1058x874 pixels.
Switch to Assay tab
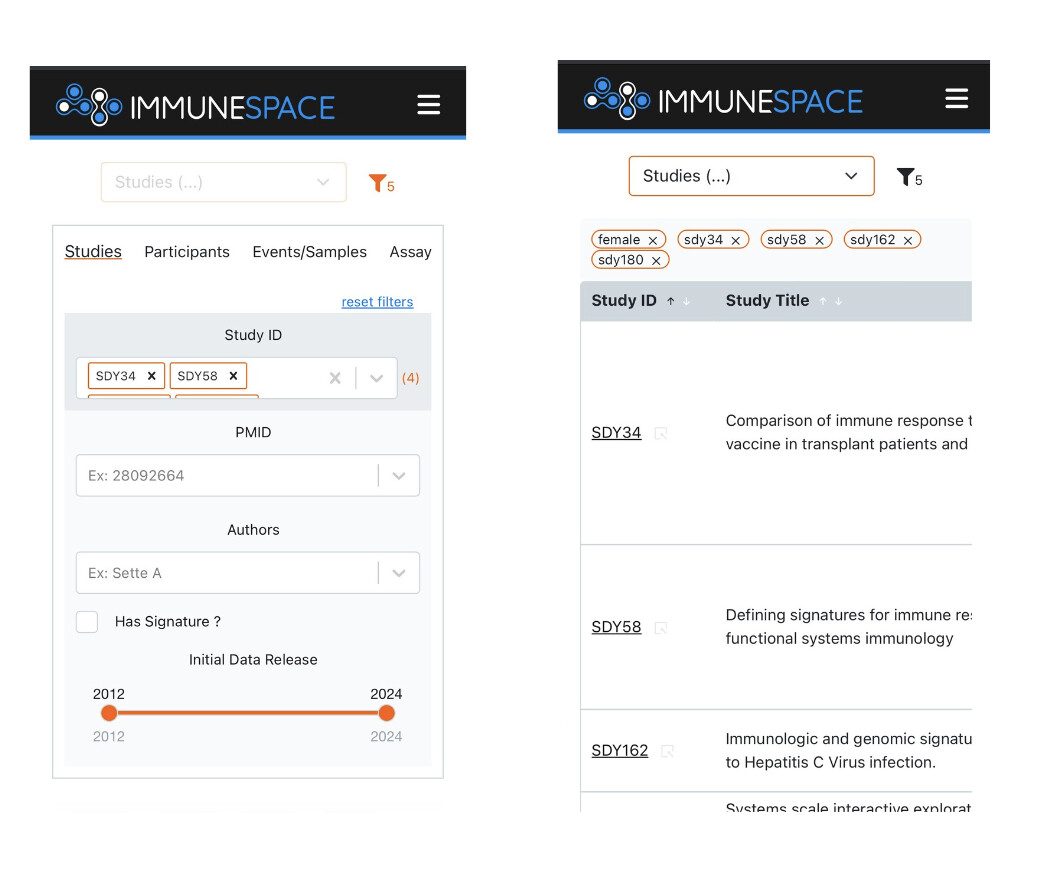[x=410, y=252]
